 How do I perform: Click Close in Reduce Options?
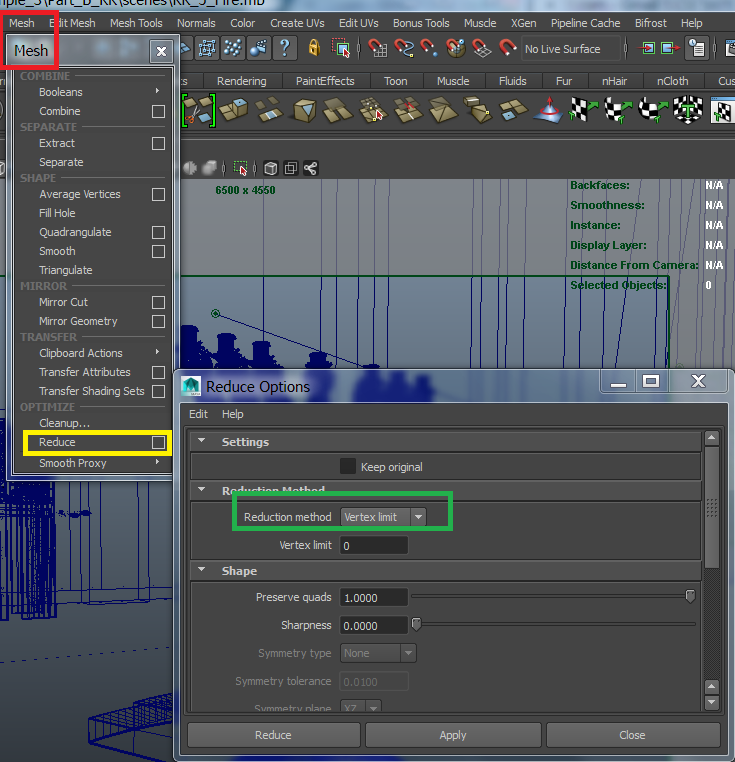pos(632,735)
